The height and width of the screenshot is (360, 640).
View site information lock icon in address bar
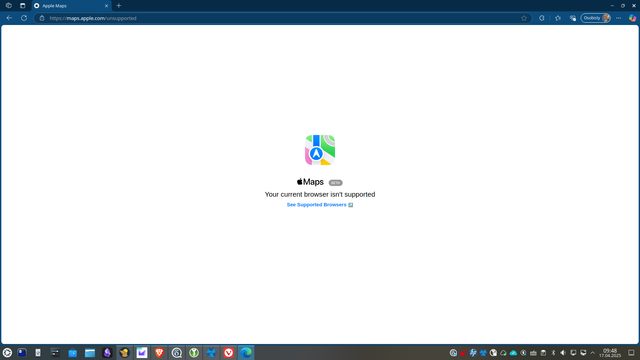pyautogui.click(x=42, y=18)
